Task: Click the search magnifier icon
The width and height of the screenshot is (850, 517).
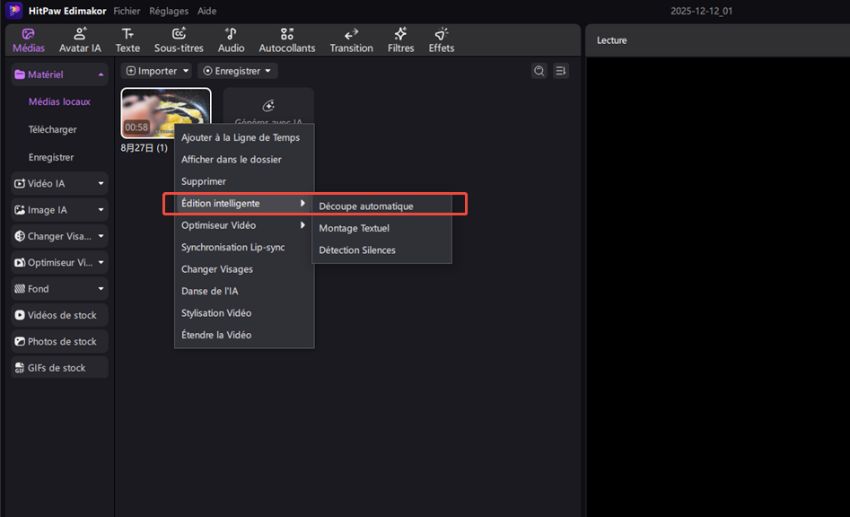Action: click(x=539, y=71)
